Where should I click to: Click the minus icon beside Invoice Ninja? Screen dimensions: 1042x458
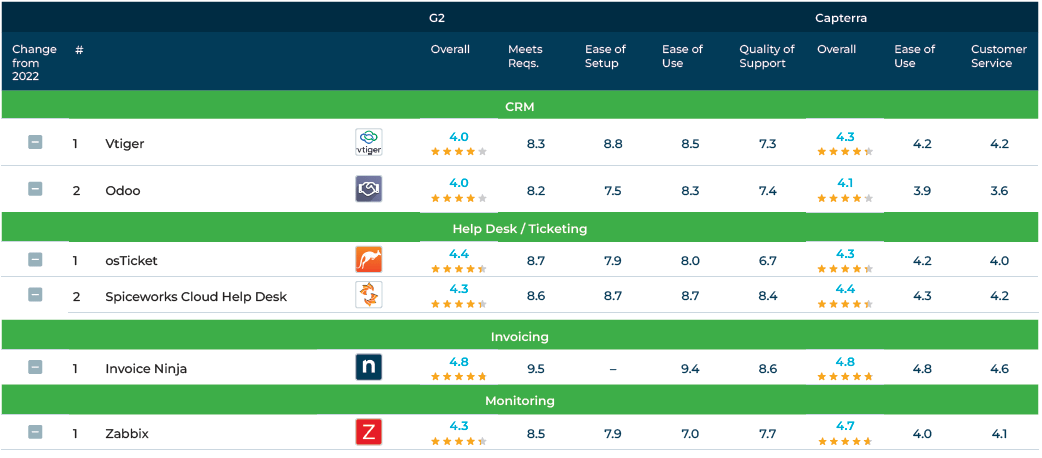(35, 367)
